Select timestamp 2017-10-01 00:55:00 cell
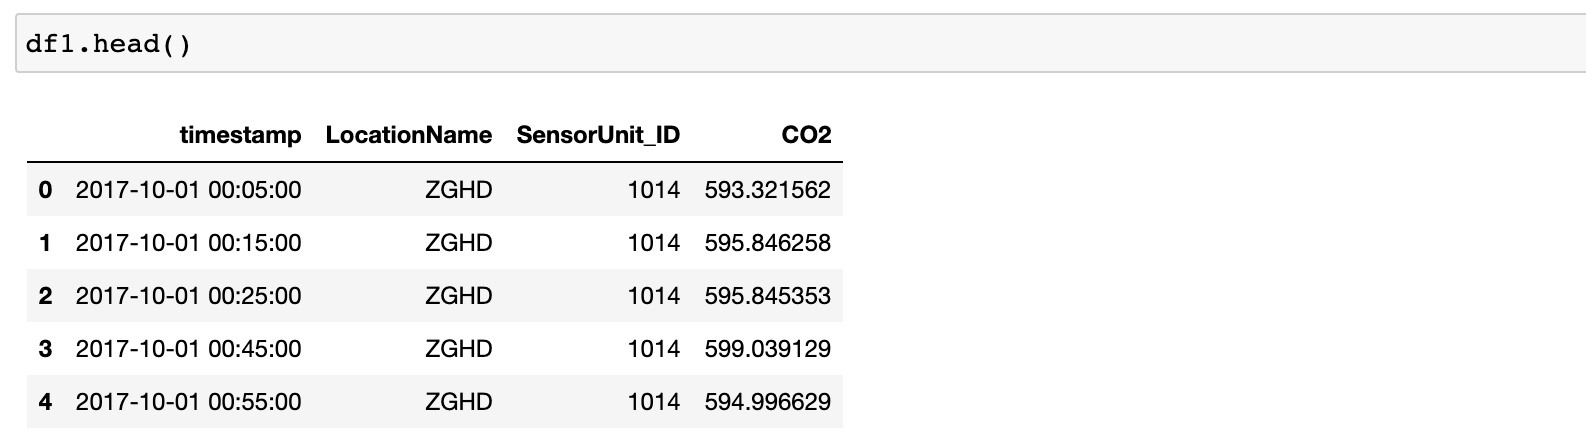The height and width of the screenshot is (448, 1586). pos(188,402)
